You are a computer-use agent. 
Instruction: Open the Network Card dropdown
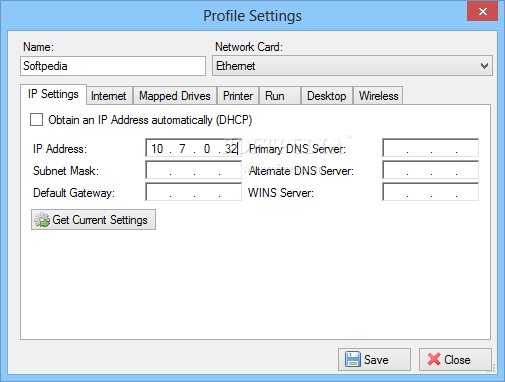352,66
